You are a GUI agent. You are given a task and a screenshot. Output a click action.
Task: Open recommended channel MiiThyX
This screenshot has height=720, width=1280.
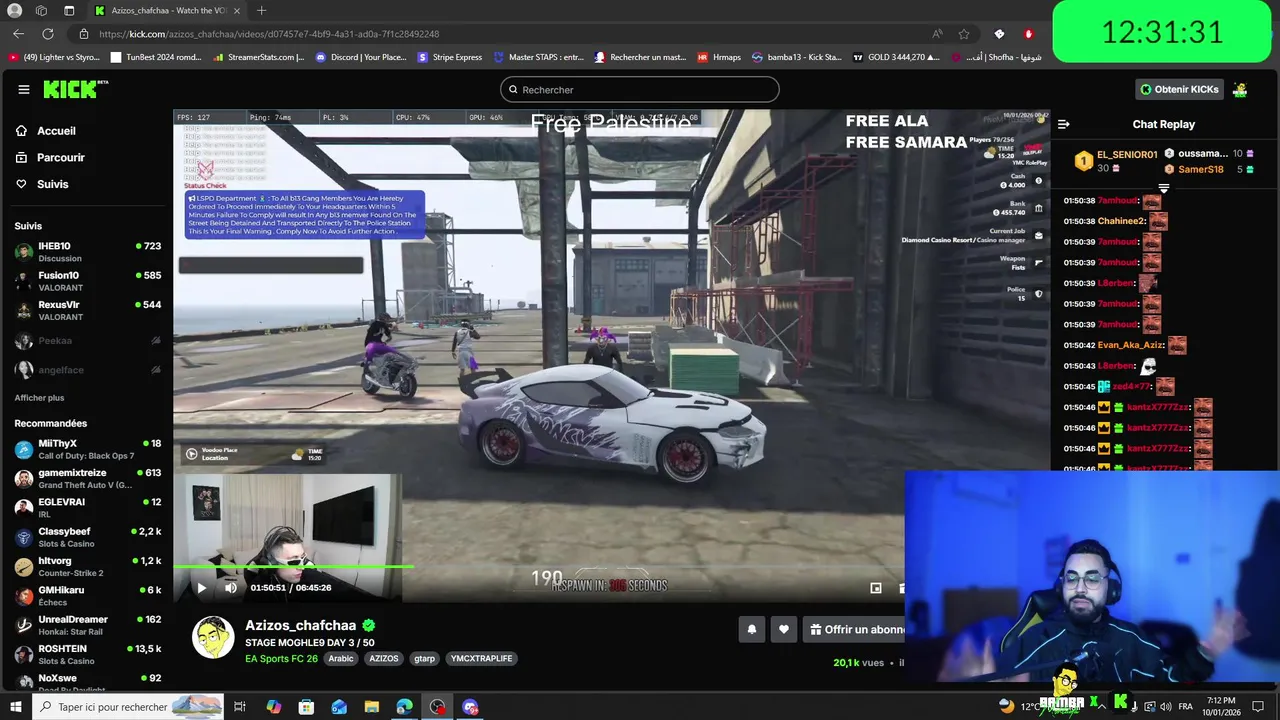coord(87,449)
